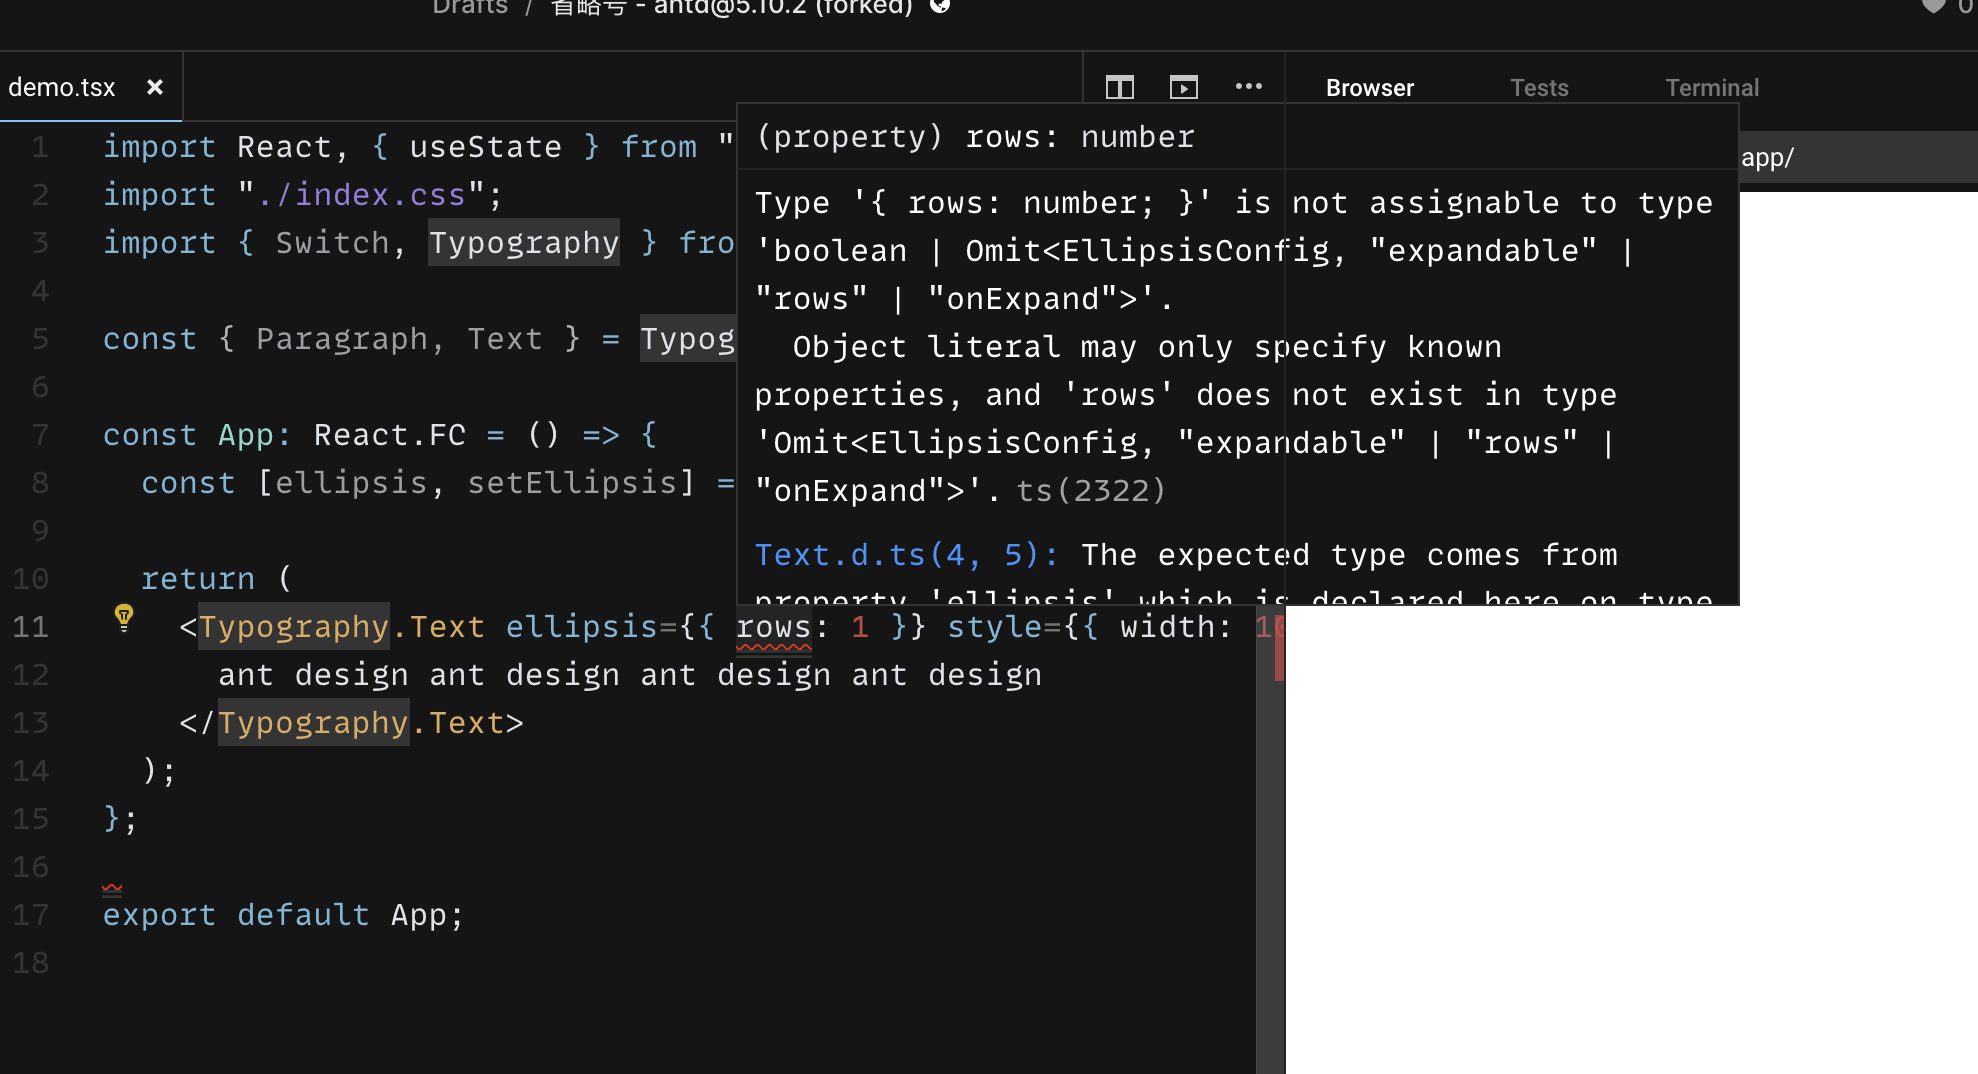Screen dimensions: 1978x1074
Task: Switch to the Tests tab
Action: pyautogui.click(x=1538, y=87)
